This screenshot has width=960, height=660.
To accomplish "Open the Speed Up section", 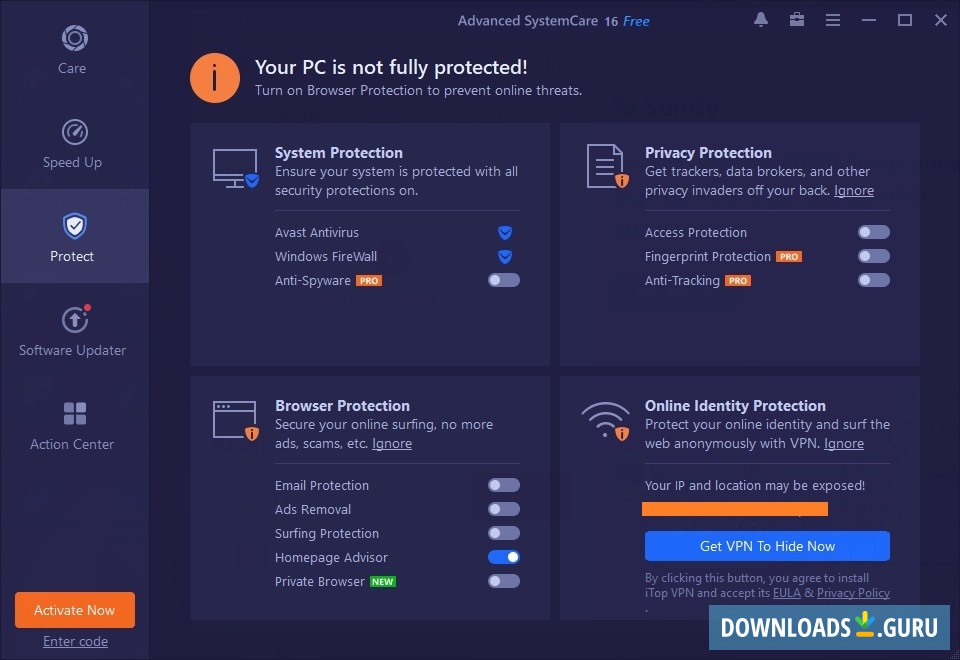I will tap(74, 143).
